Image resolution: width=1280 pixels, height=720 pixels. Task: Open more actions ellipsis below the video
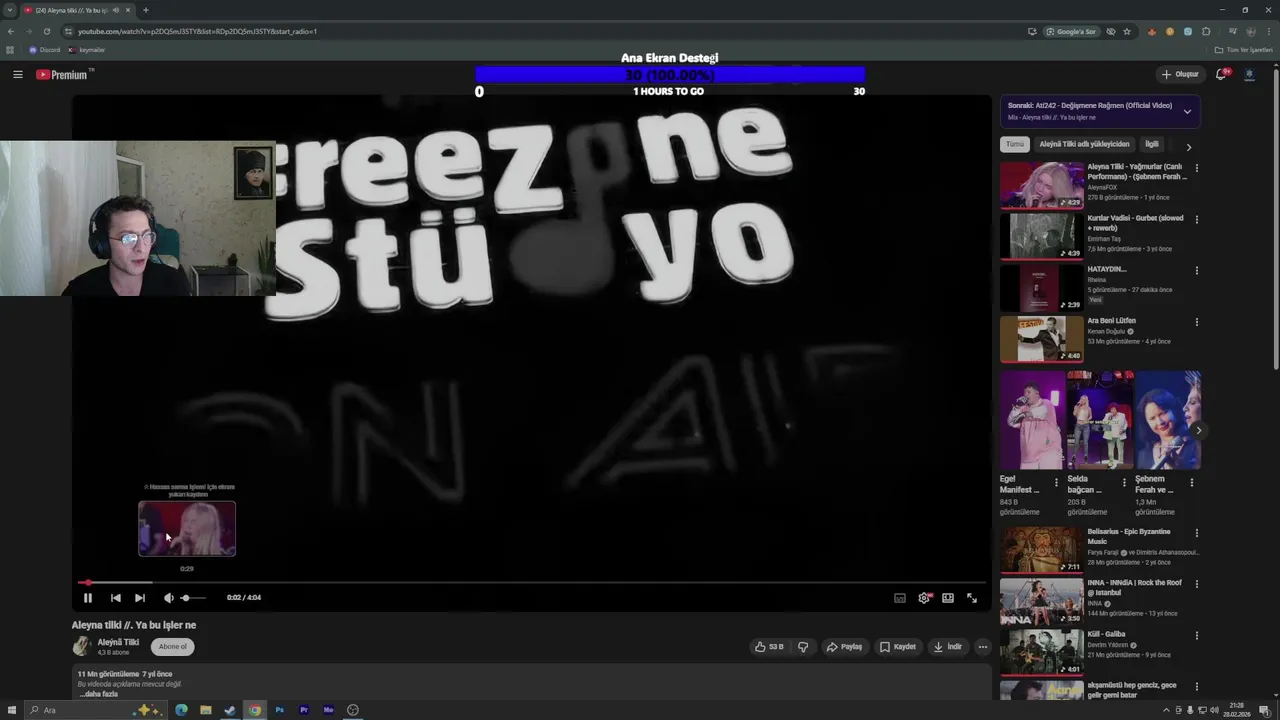click(x=983, y=647)
